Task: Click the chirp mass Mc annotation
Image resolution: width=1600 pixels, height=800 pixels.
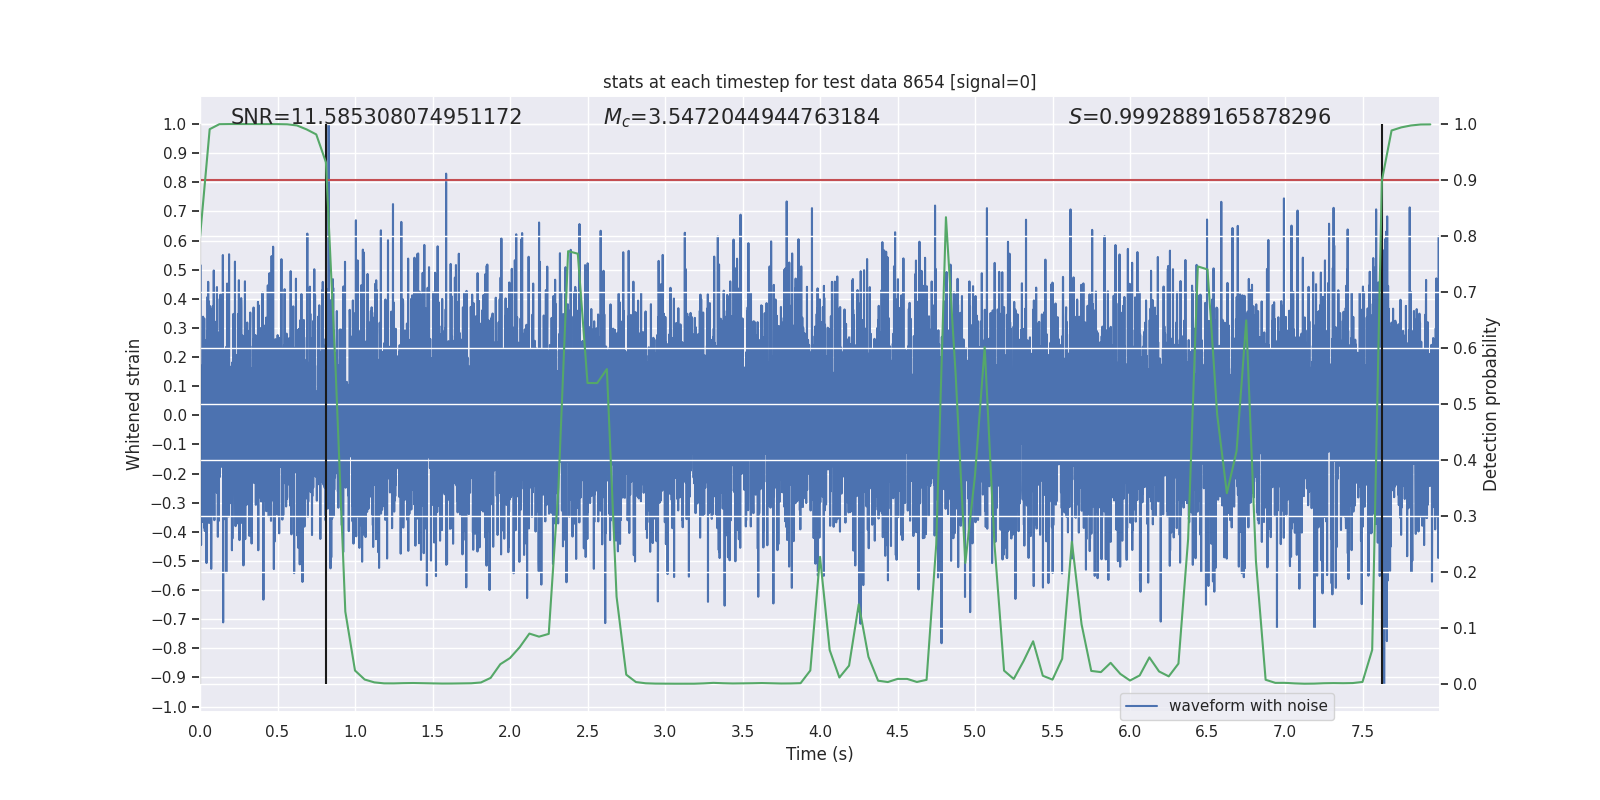Action: (741, 117)
